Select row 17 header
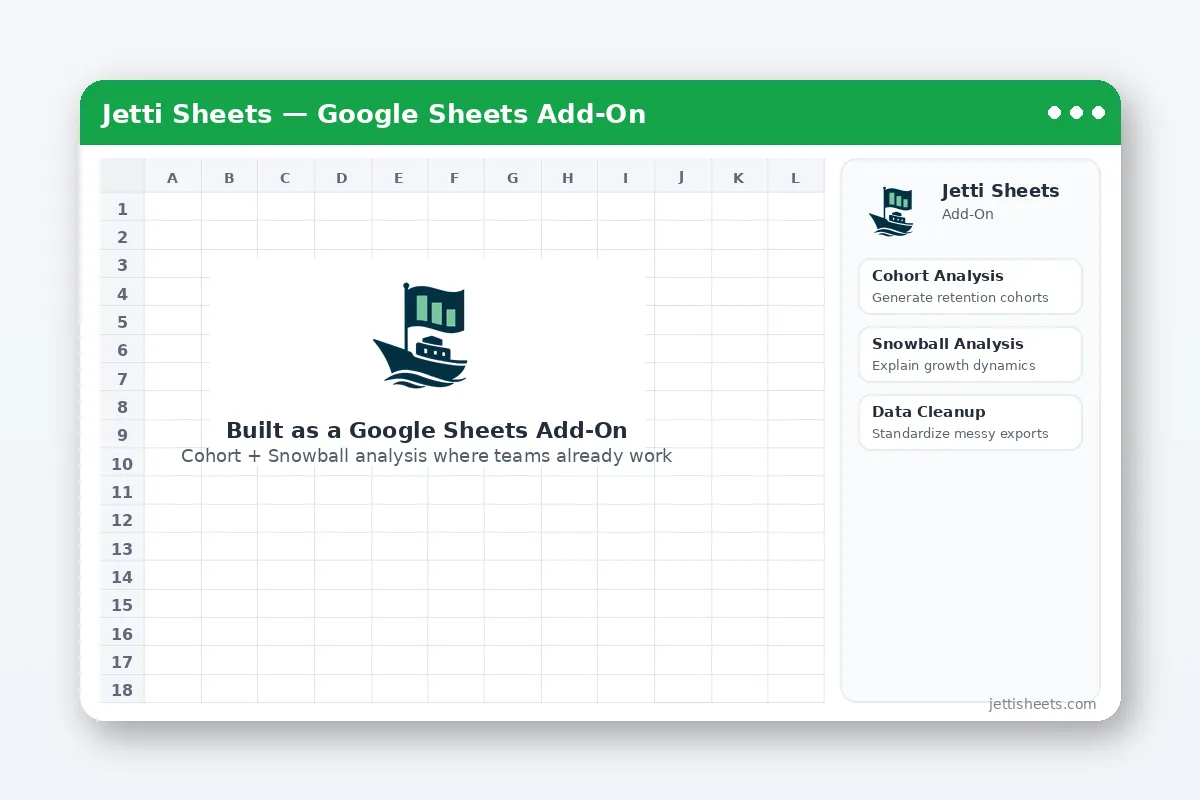The image size is (1200, 800). tap(122, 662)
